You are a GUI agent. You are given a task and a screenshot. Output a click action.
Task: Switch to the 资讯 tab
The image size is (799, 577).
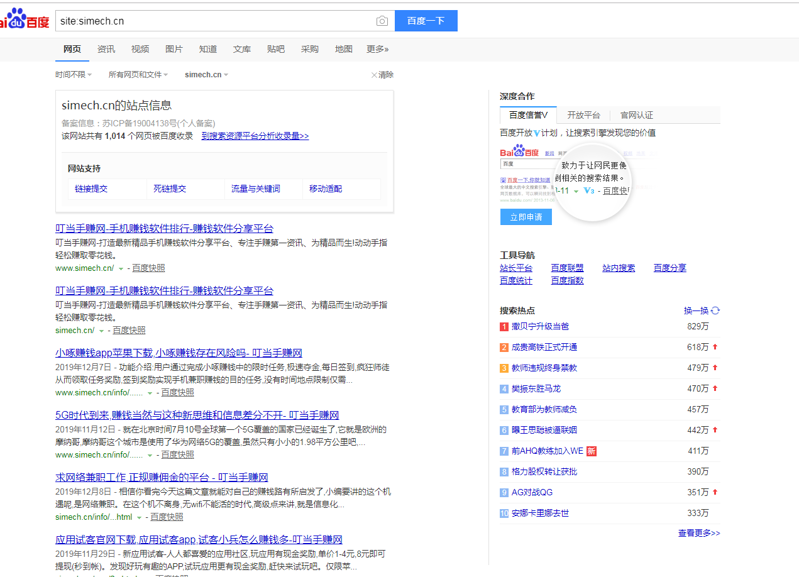coord(105,49)
